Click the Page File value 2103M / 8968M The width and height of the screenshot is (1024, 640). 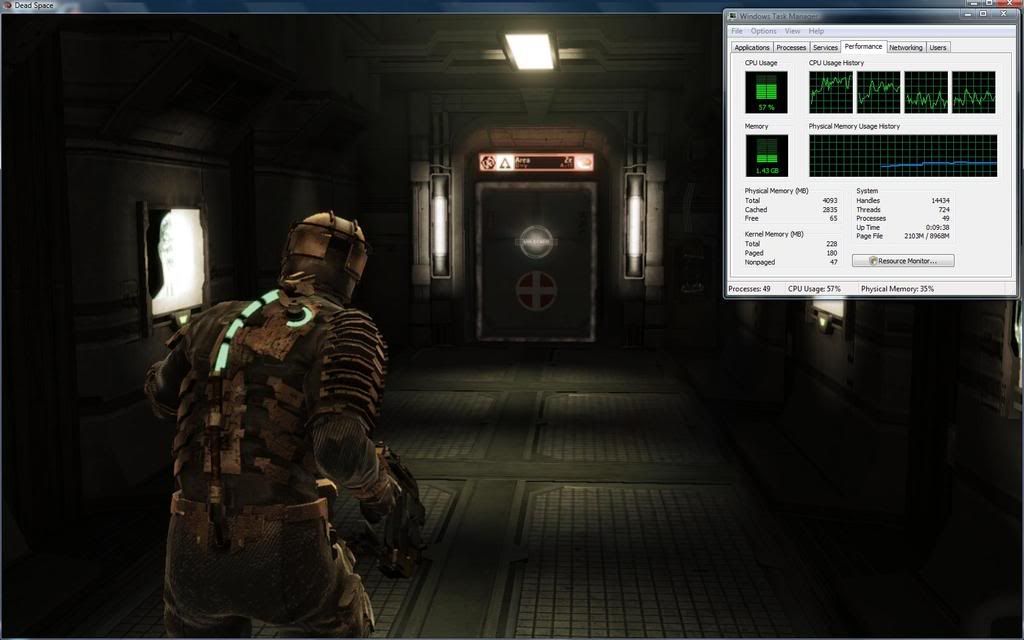point(927,236)
